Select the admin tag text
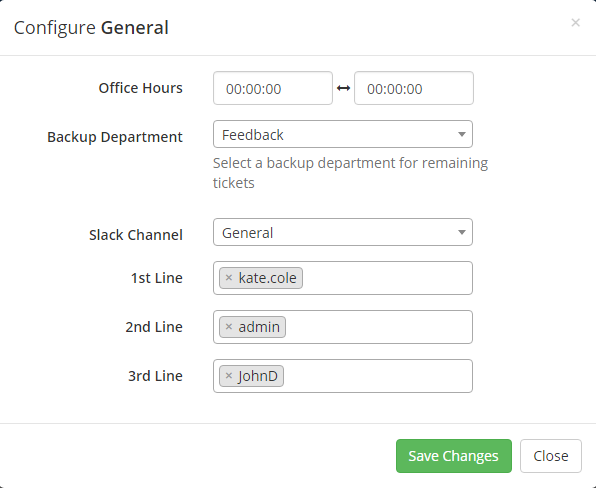This screenshot has height=488, width=596. [259, 327]
